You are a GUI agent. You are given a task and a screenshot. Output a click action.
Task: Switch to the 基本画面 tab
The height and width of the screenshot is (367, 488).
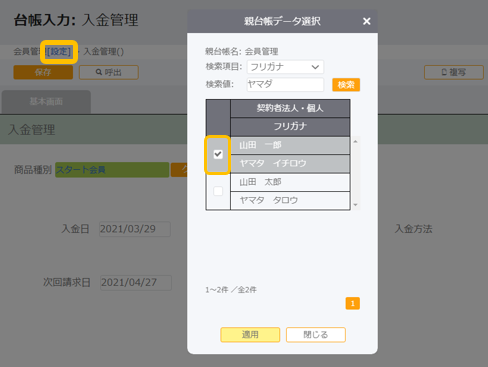point(46,102)
